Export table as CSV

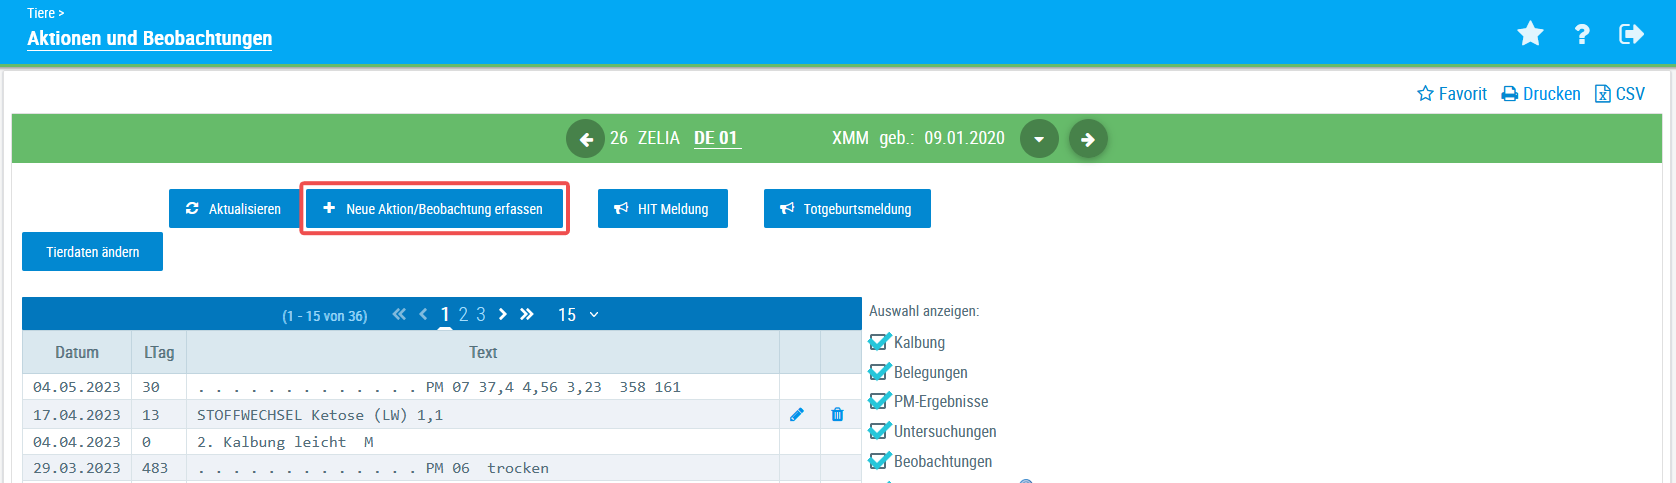pos(1620,94)
